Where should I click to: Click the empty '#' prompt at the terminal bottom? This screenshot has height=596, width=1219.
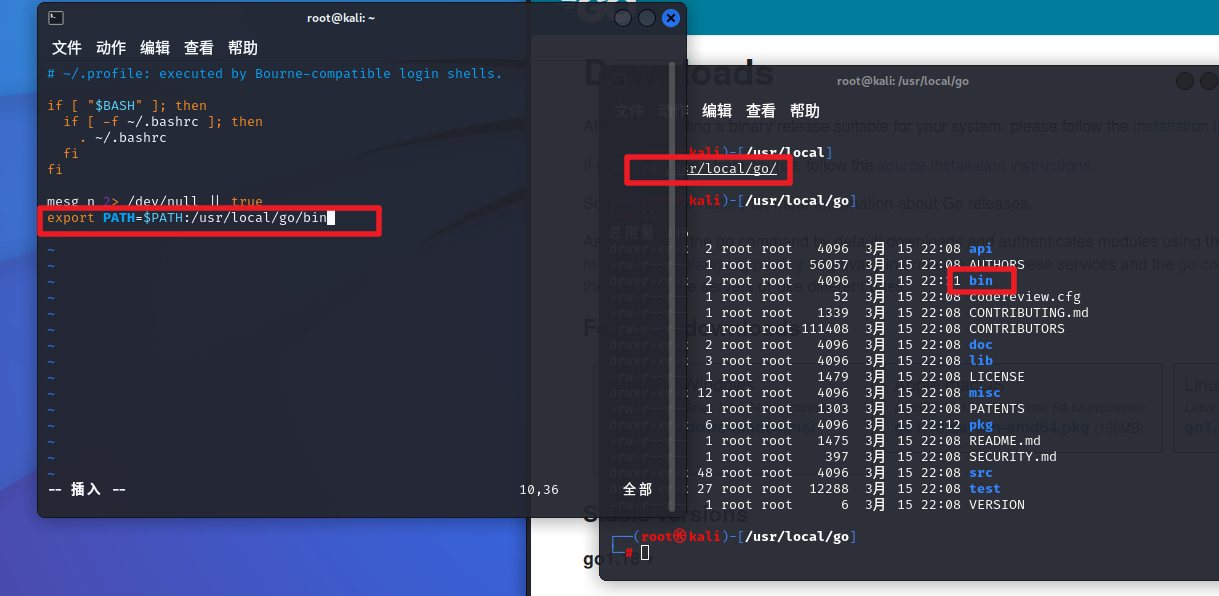[x=628, y=552]
